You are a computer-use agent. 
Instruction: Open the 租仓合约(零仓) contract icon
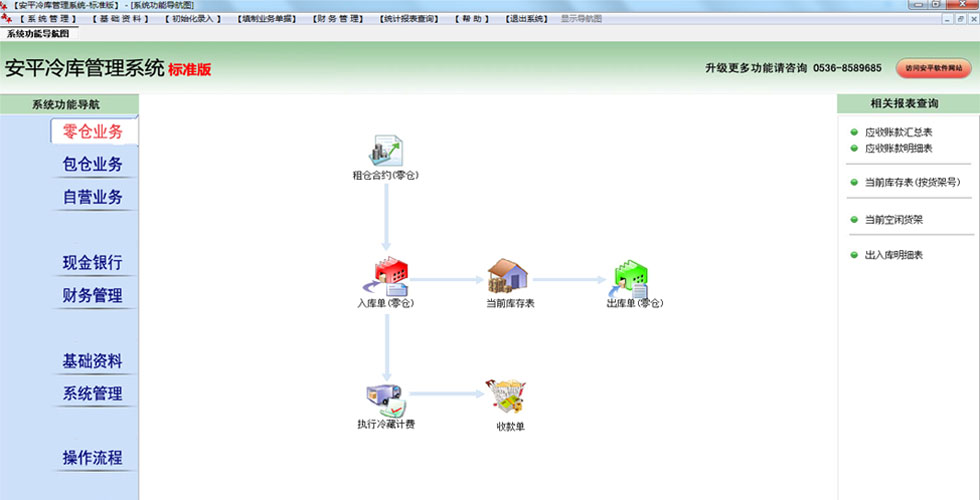[x=385, y=153]
